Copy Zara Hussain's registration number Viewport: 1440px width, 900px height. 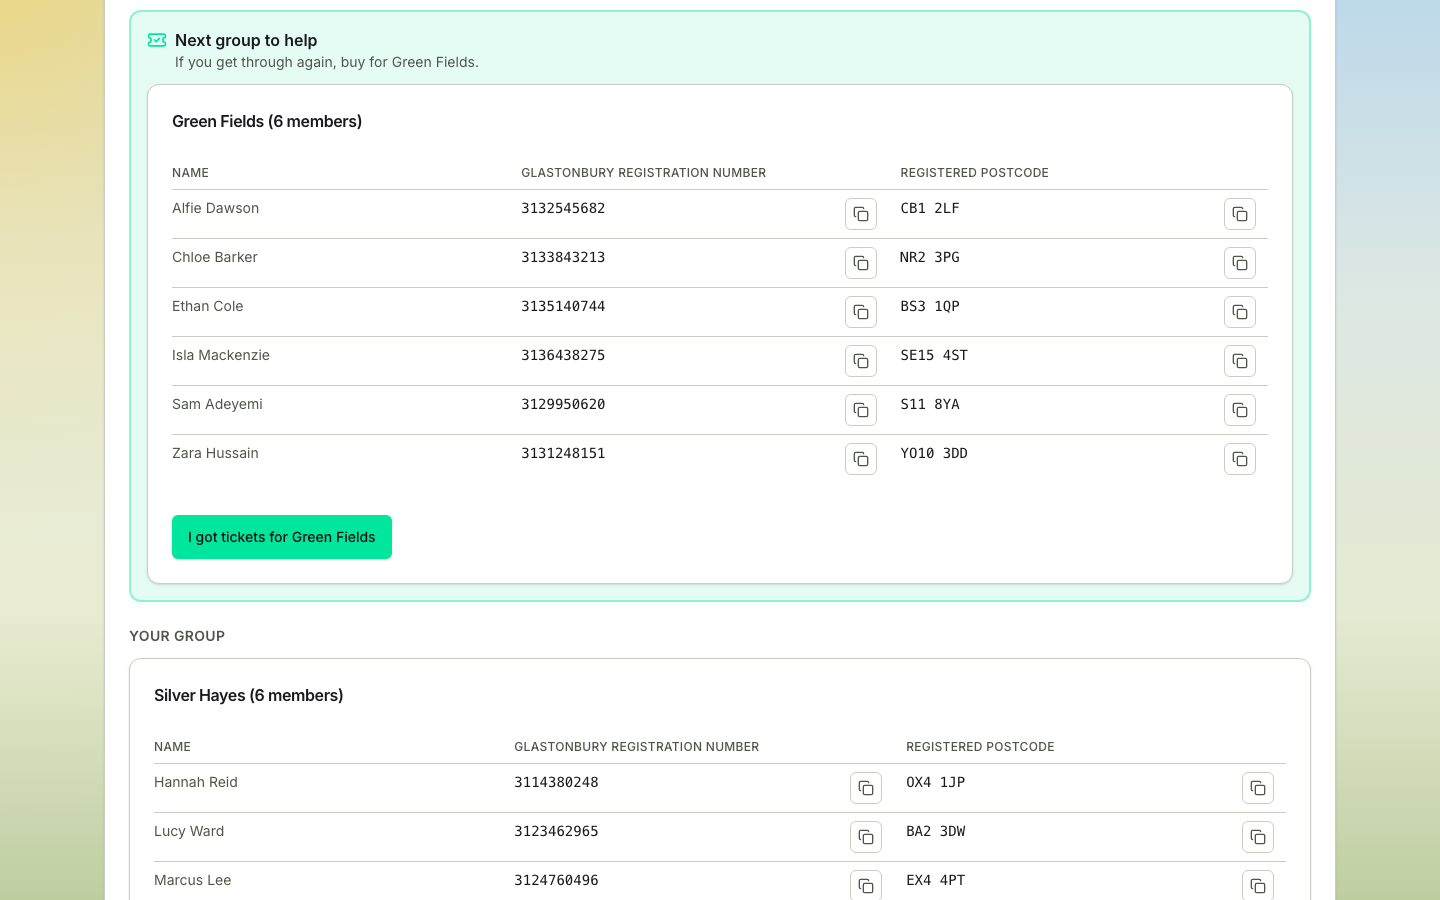(861, 459)
